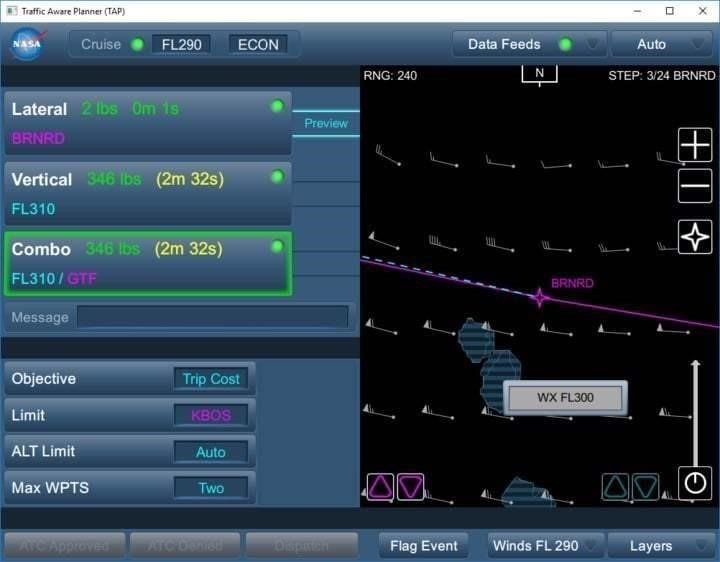Click the ECON speed mode field

pos(258,45)
